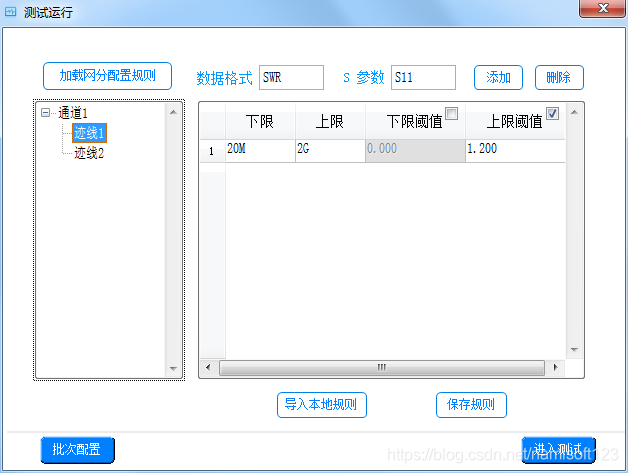The height and width of the screenshot is (473, 628).
Task: Select the 通道1 tree item
Action: click(x=72, y=113)
